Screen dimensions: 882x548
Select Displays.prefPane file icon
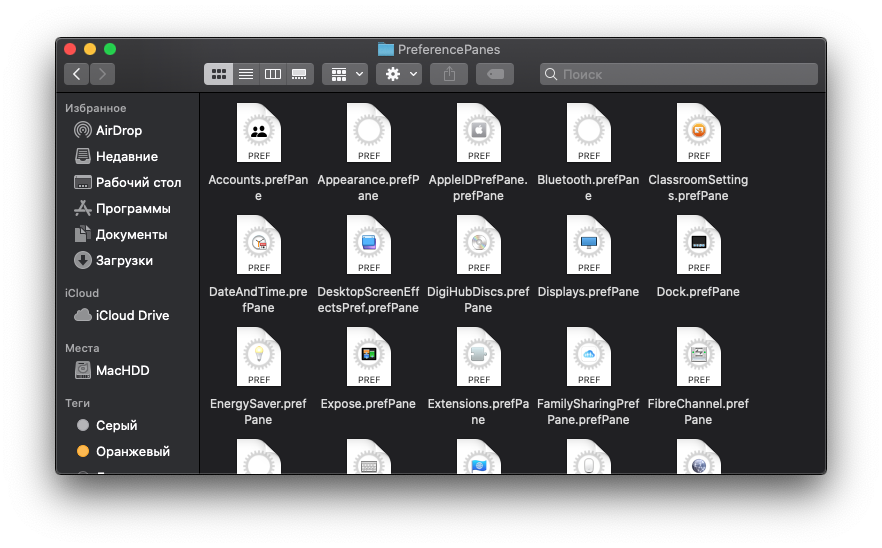[x=588, y=245]
